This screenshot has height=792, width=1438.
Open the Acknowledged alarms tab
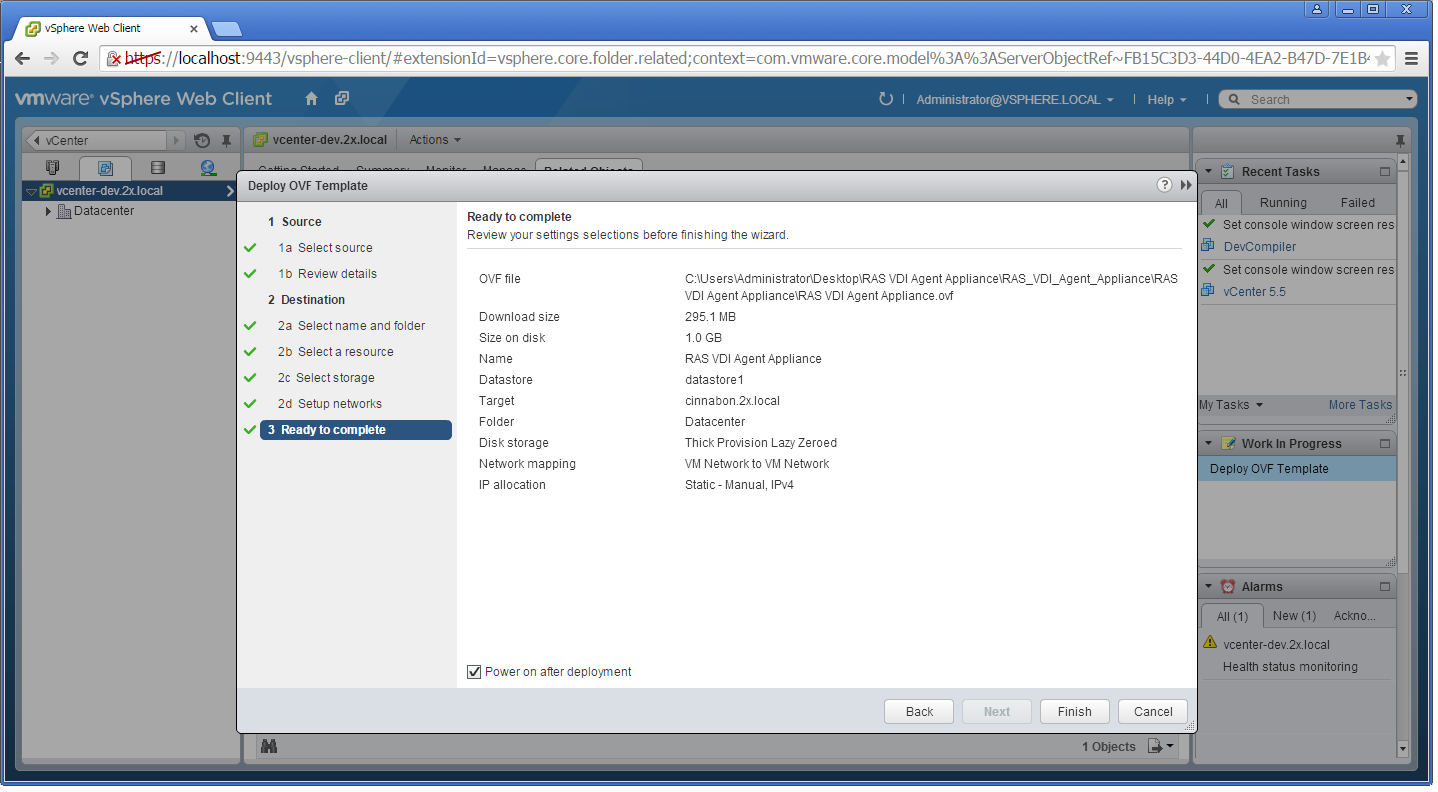click(1355, 616)
